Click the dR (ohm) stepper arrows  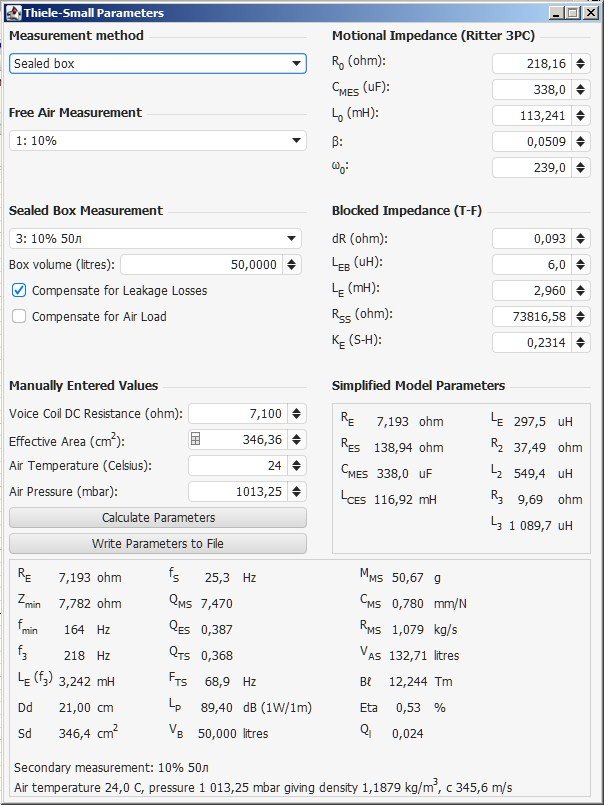click(581, 239)
